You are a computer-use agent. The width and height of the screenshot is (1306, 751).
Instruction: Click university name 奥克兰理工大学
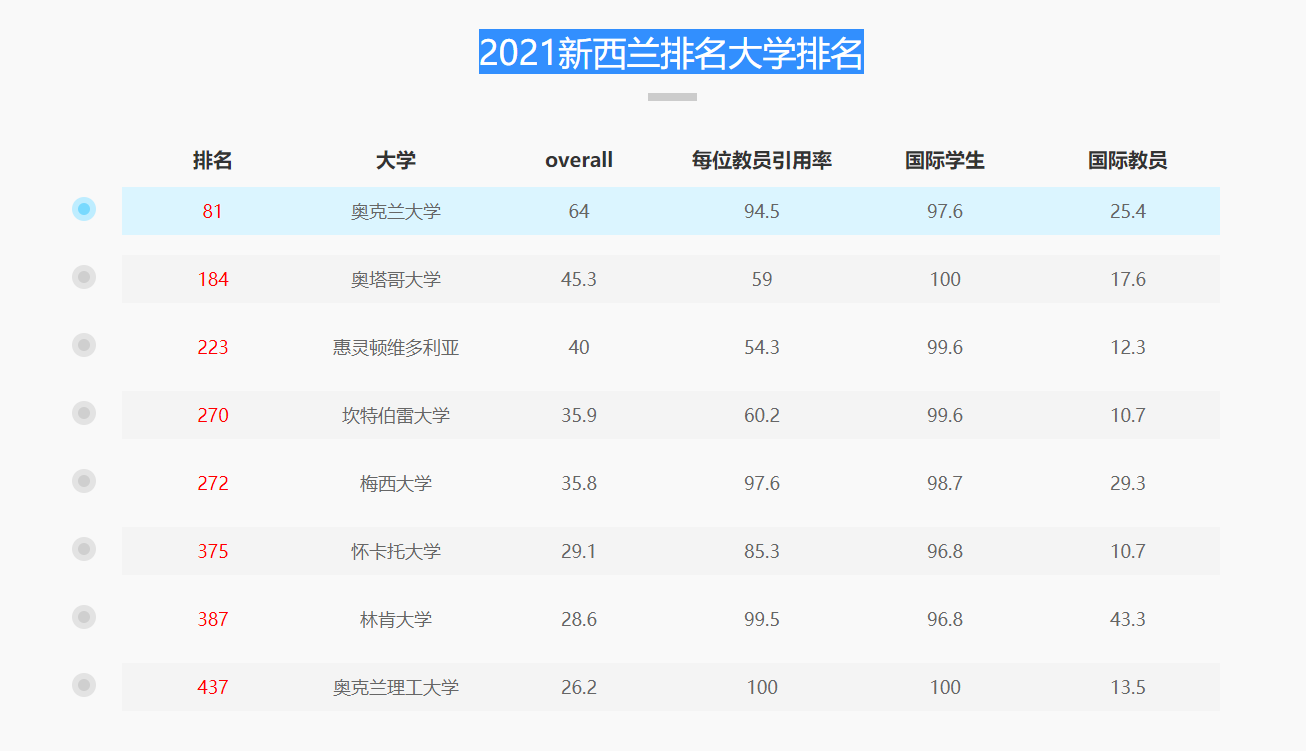(396, 687)
